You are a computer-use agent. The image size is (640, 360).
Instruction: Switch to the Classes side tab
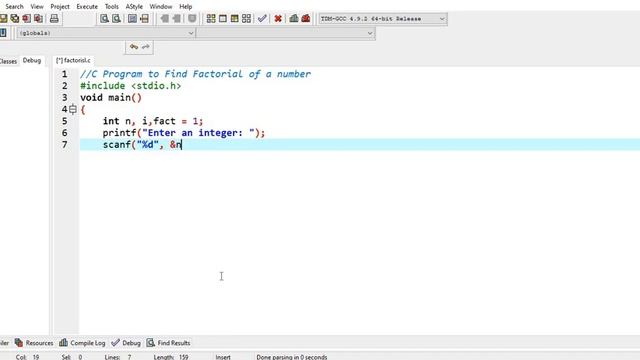pos(8,61)
